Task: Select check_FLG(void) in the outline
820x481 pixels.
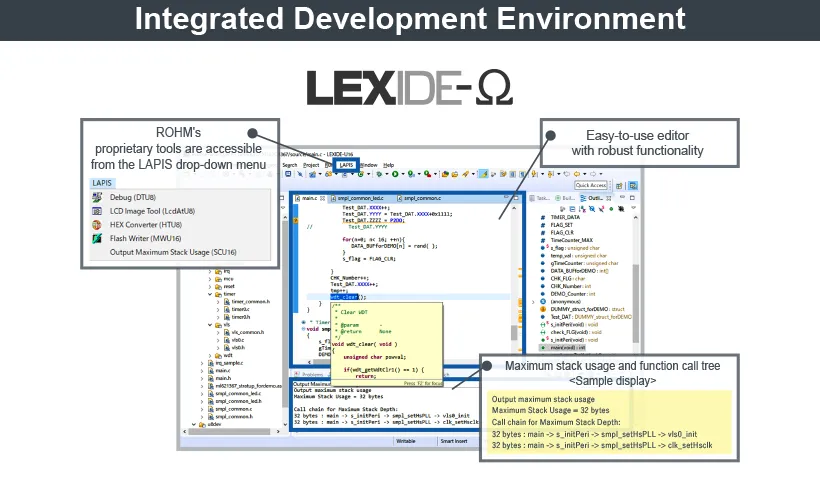Action: coord(576,333)
